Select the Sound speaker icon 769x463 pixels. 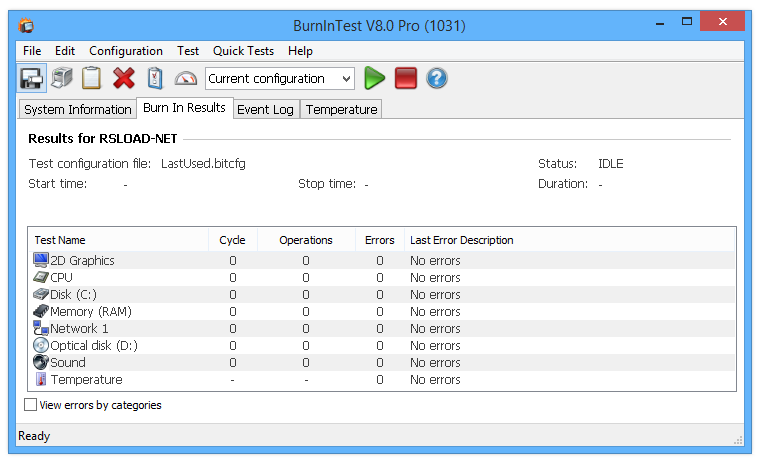[41, 362]
